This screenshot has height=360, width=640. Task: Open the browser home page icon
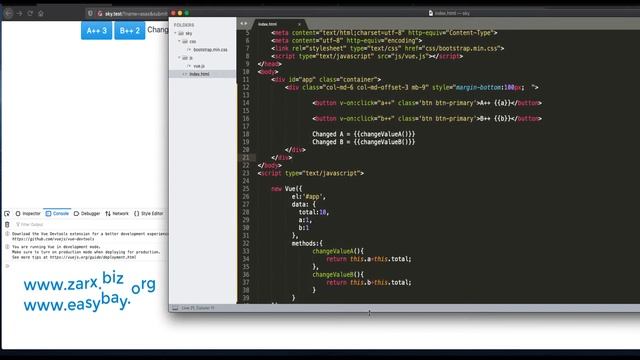click(41, 13)
